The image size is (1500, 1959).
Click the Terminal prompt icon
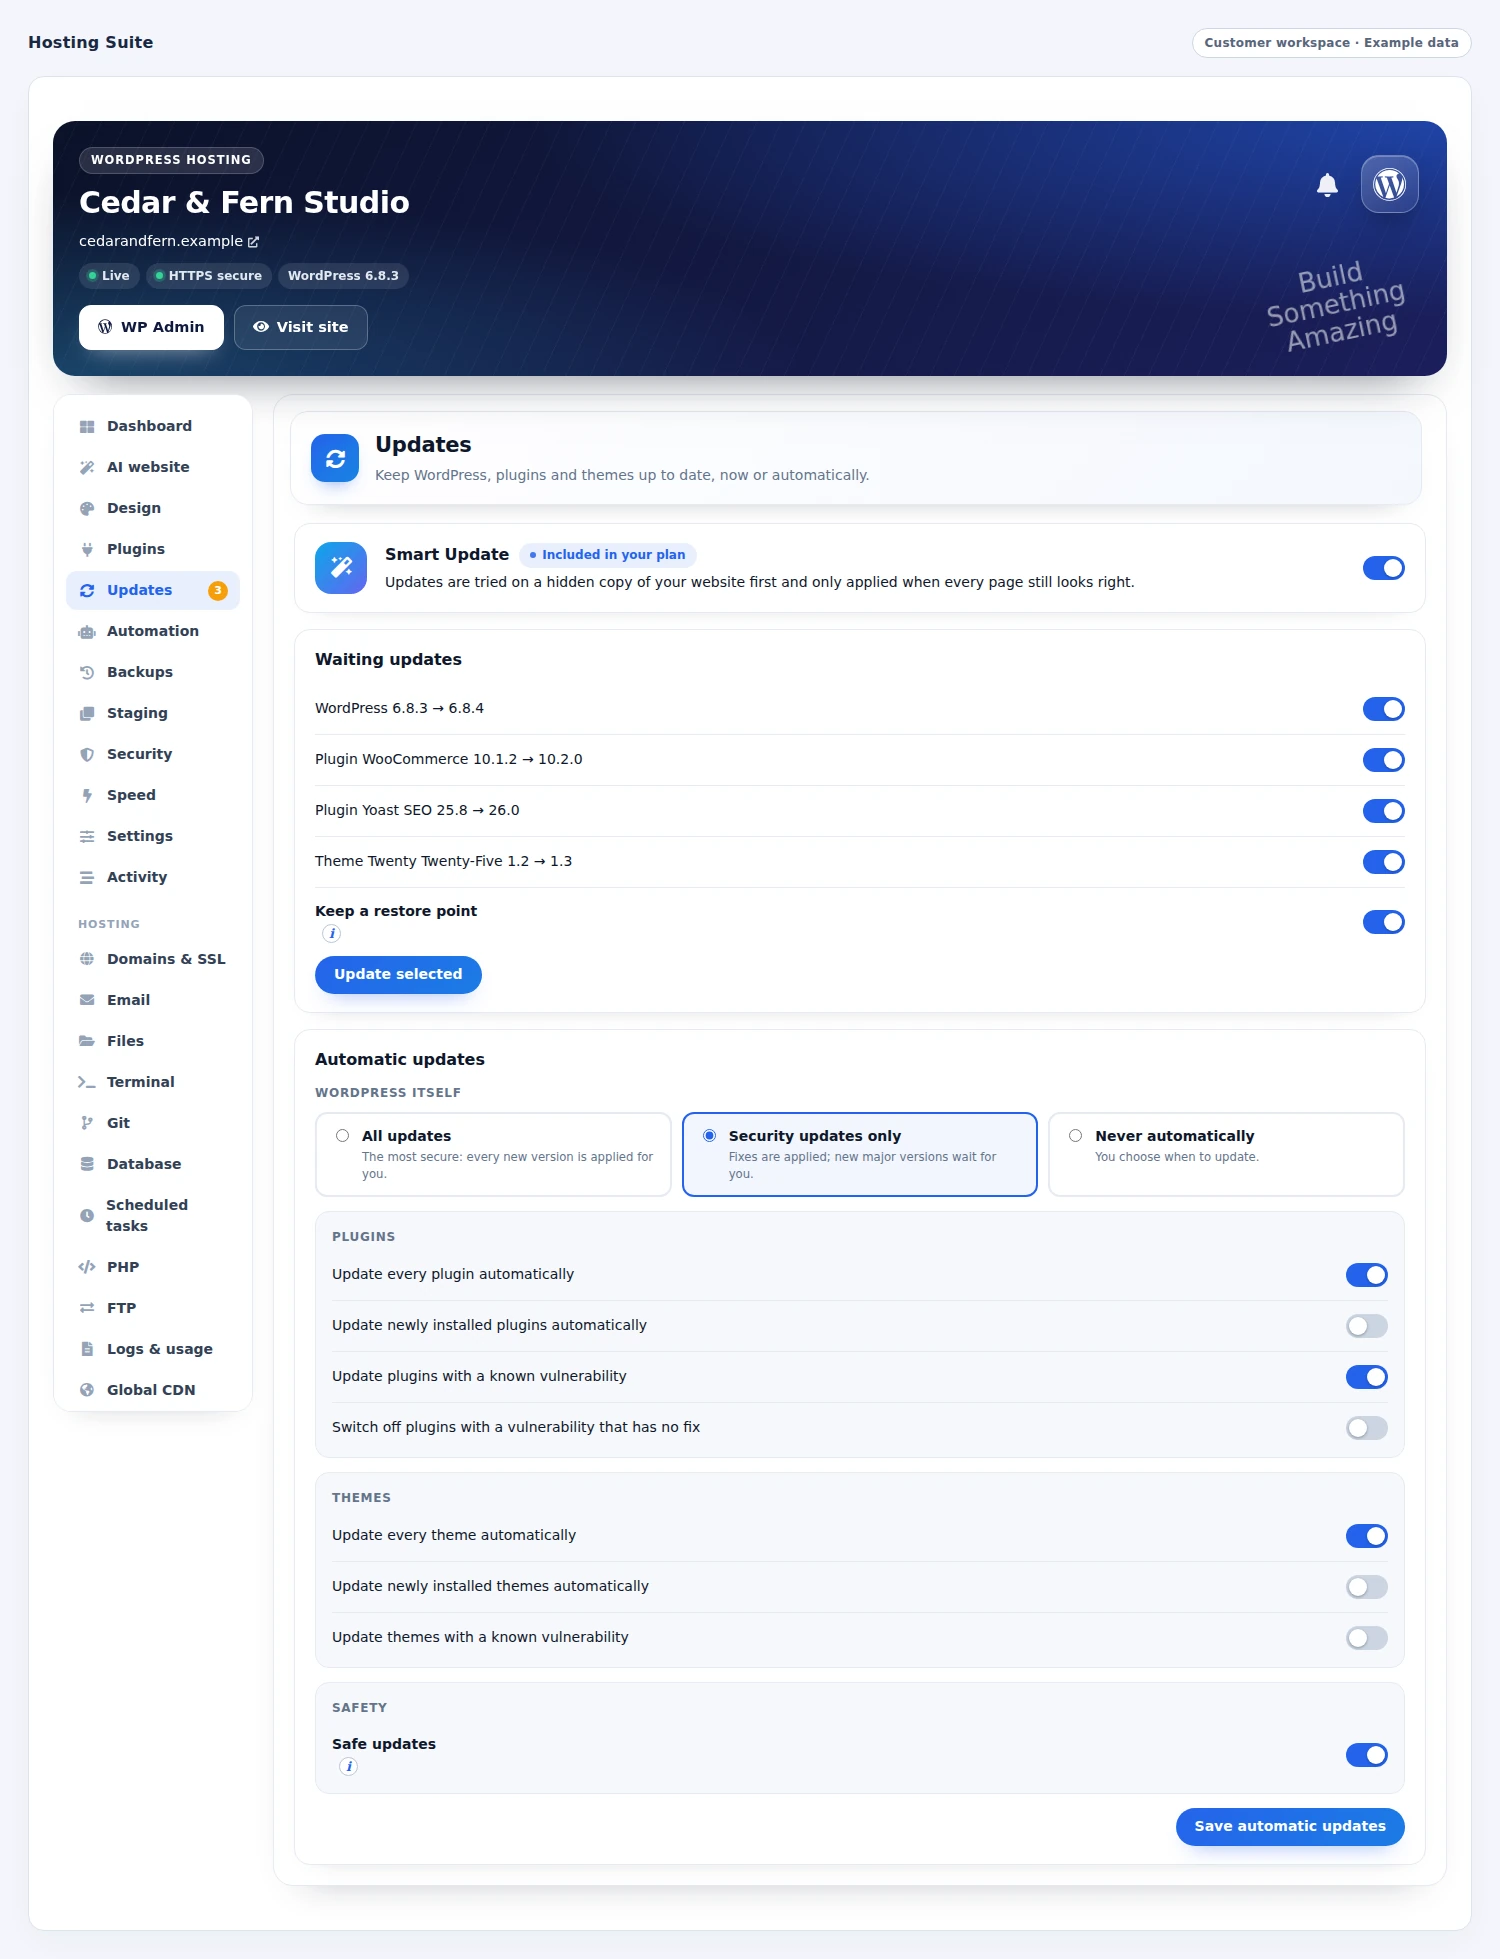click(87, 1082)
